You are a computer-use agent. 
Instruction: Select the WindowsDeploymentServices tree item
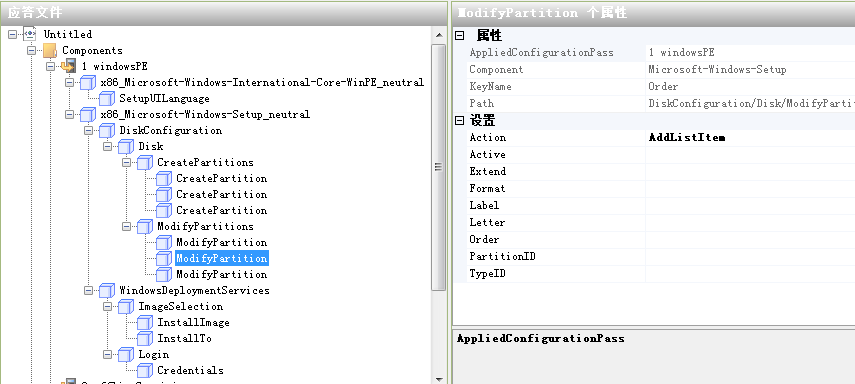194,290
